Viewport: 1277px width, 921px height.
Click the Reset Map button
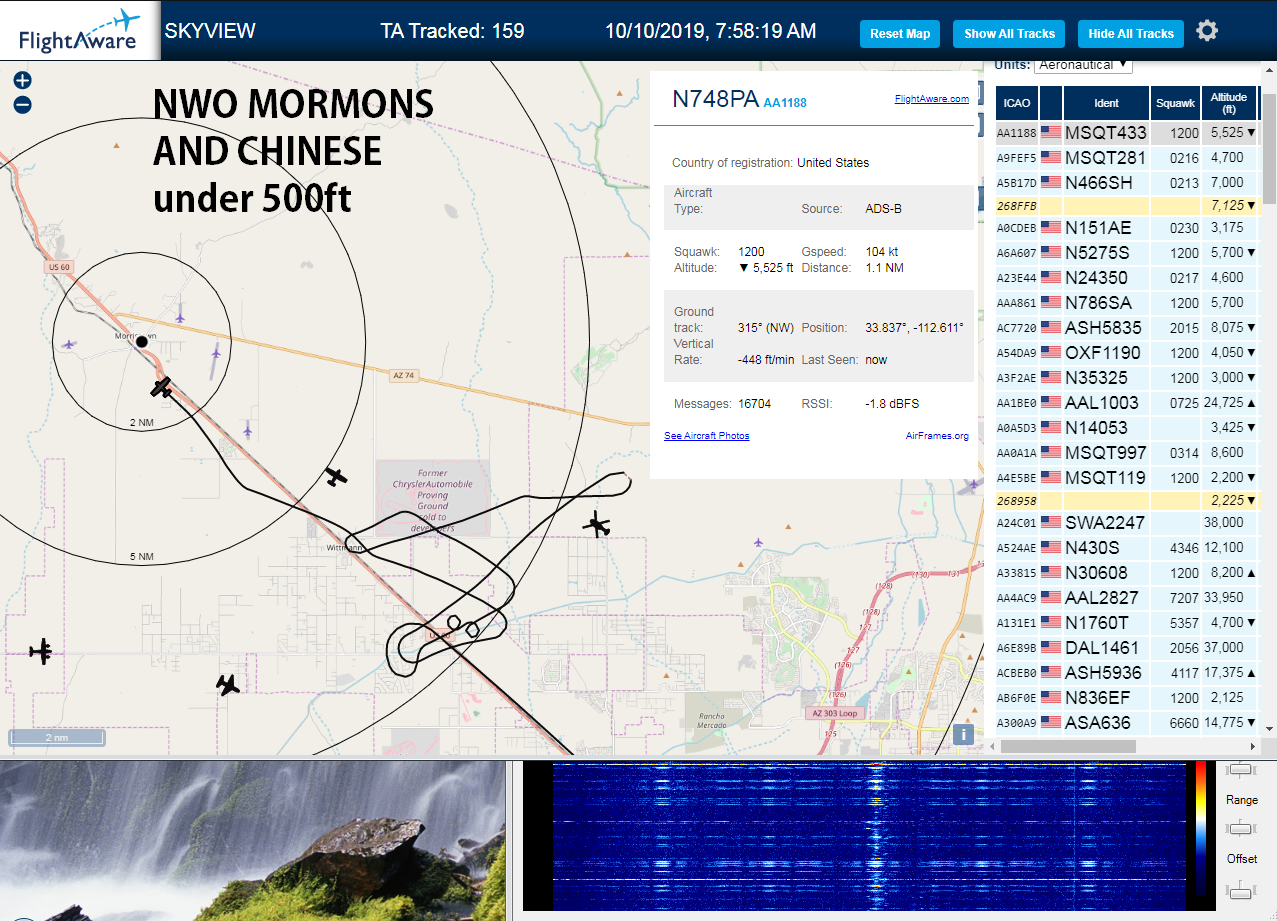pos(900,33)
